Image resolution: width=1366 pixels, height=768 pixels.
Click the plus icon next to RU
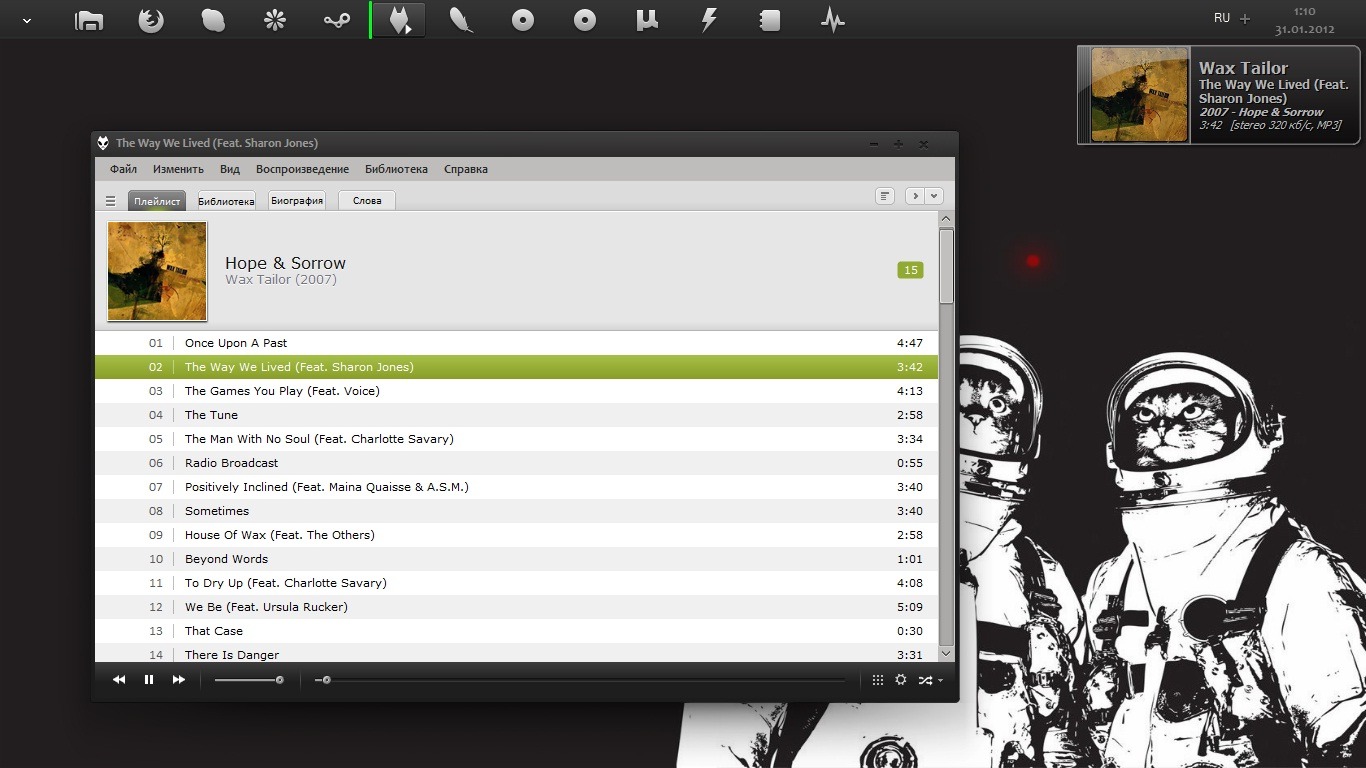[x=1245, y=18]
